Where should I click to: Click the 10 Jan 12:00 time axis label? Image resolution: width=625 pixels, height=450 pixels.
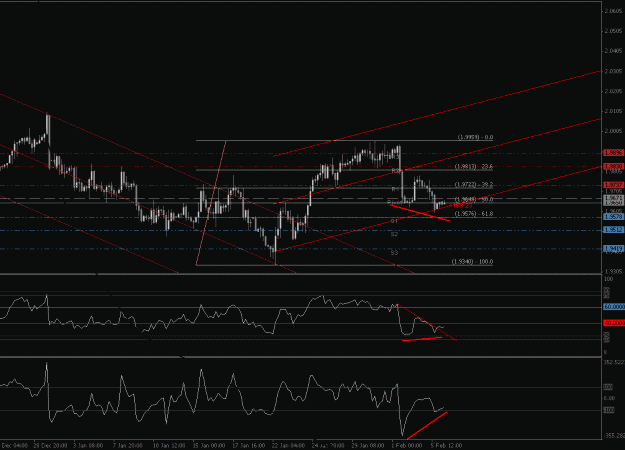(x=169, y=445)
